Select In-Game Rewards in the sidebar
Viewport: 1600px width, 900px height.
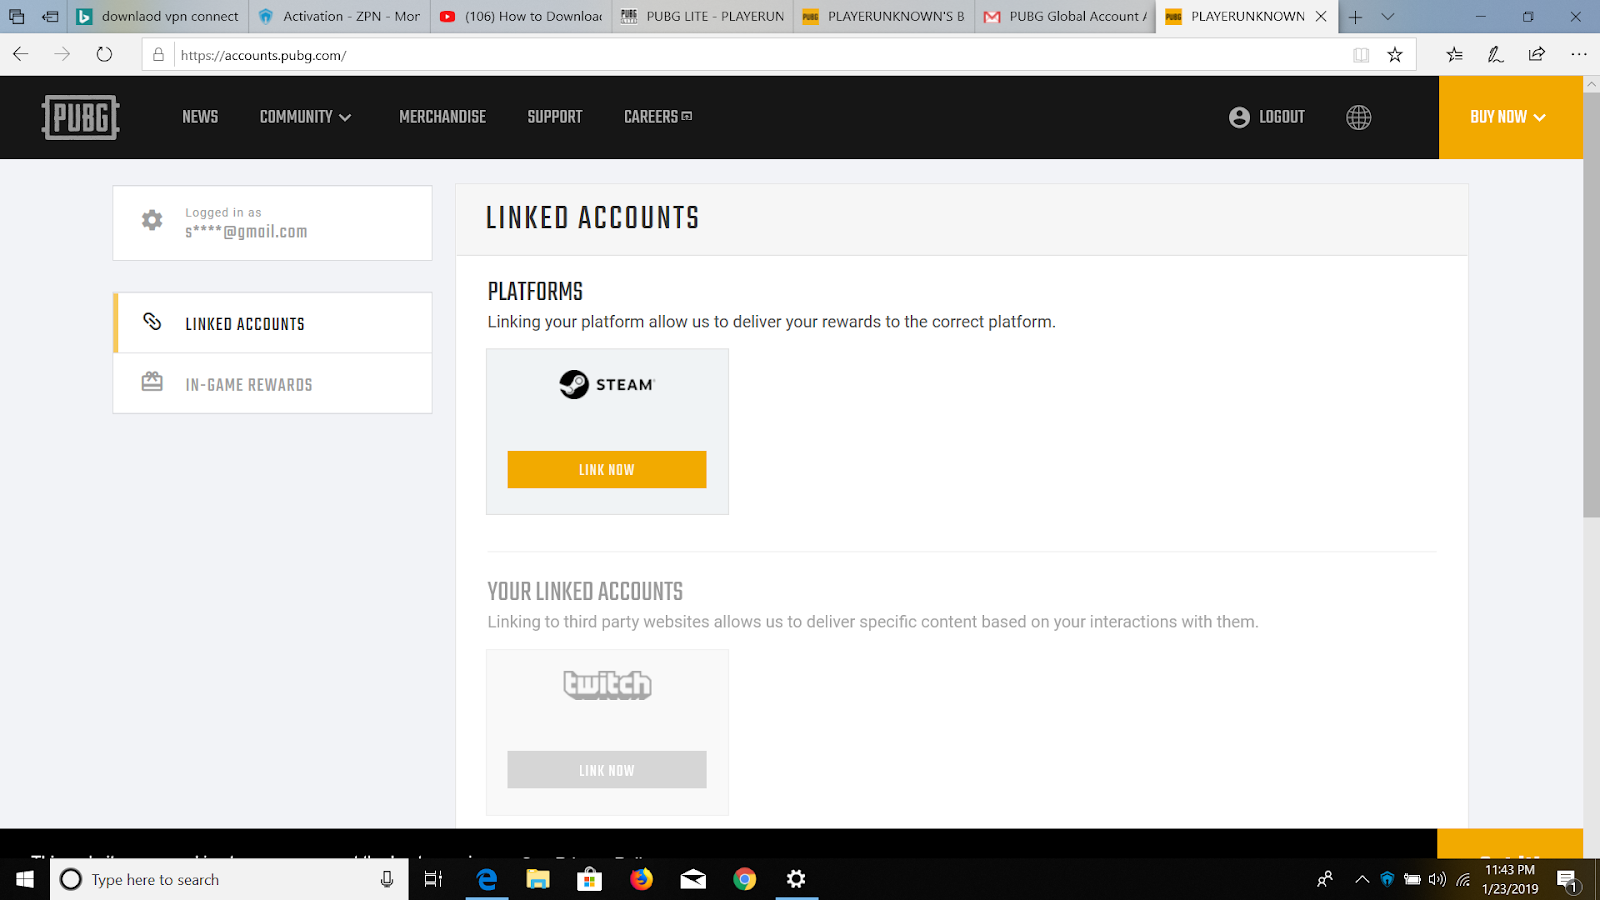pos(273,384)
